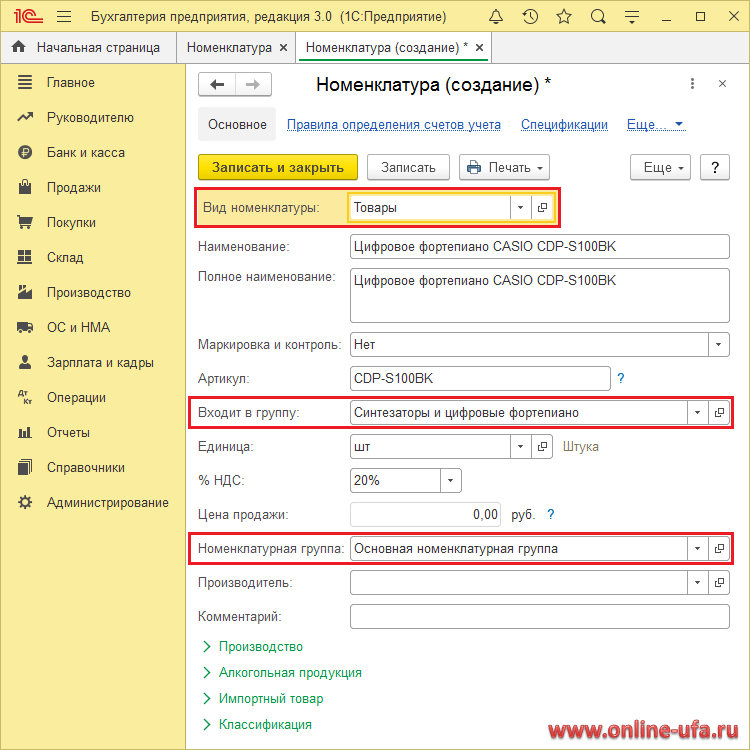Open the Продажи section in sidebar

point(73,188)
